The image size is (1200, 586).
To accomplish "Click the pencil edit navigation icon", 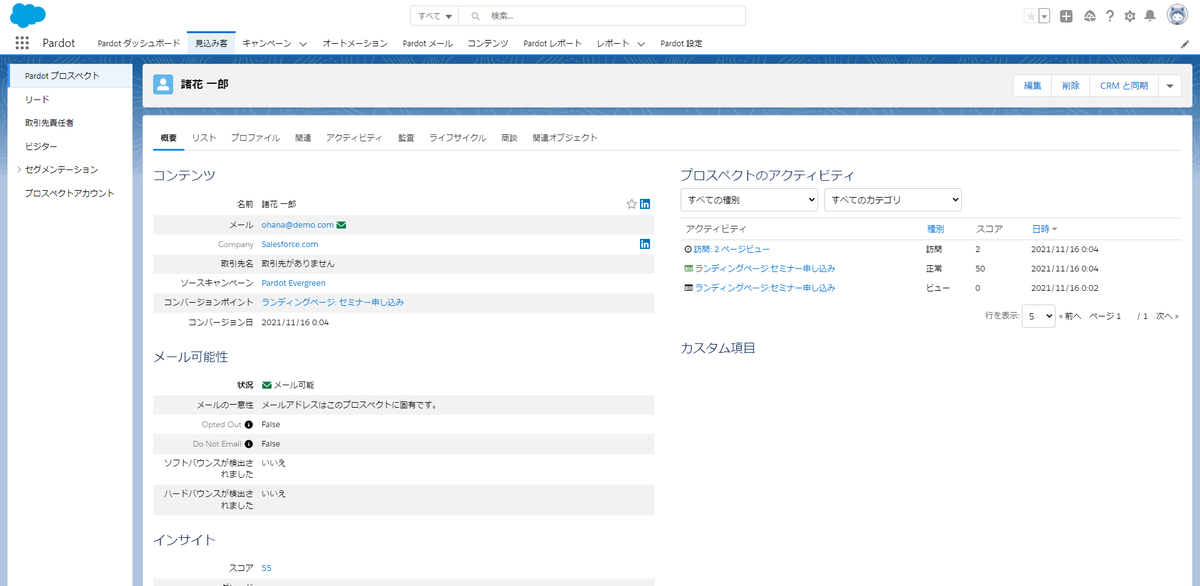I will click(x=1185, y=44).
